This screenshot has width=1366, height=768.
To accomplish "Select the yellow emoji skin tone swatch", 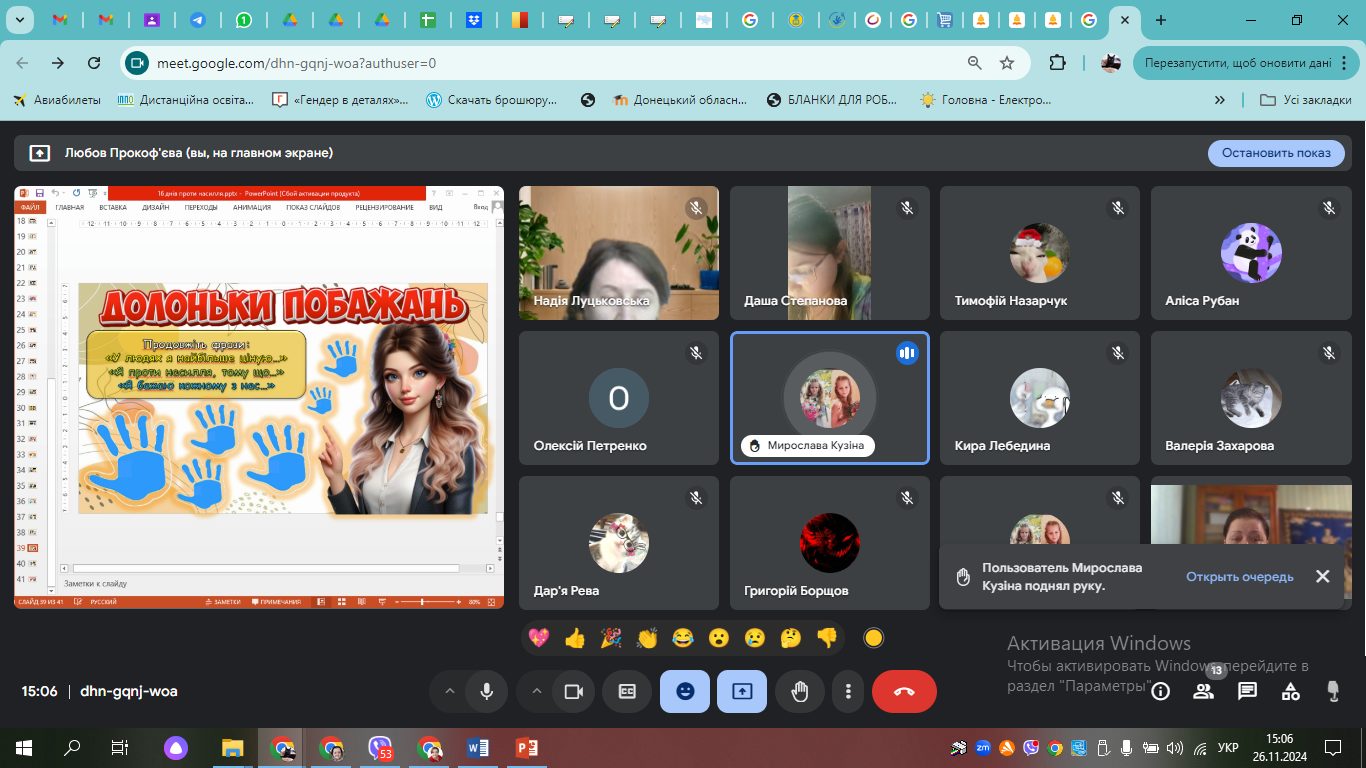I will click(x=873, y=638).
